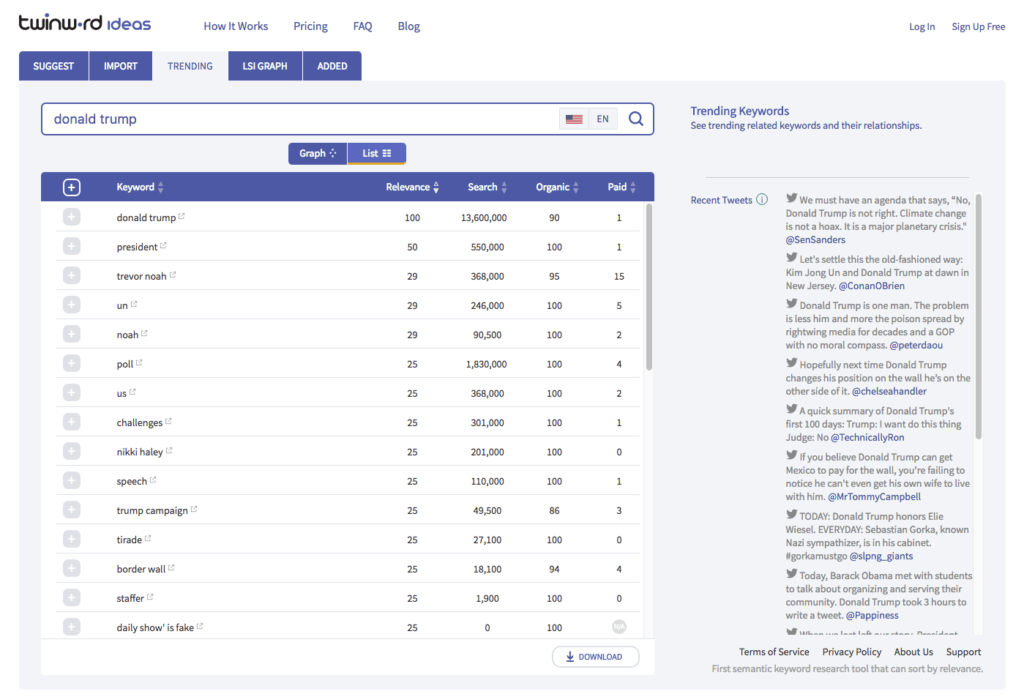Open the Privacy Policy link
Image resolution: width=1024 pixels, height=697 pixels.
(852, 652)
